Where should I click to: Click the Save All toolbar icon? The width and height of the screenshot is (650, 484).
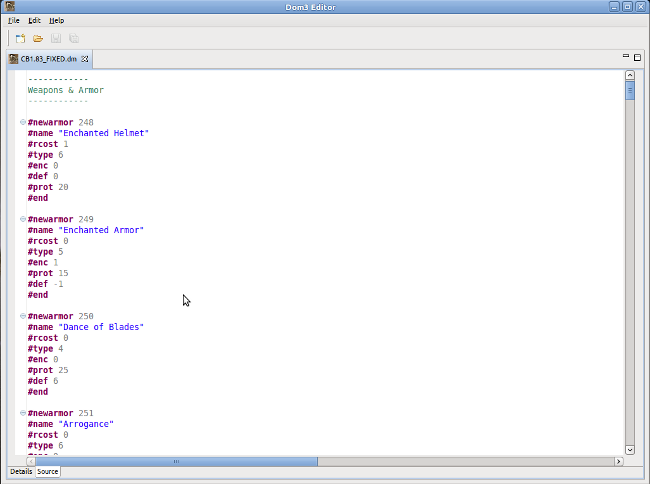tap(74, 38)
